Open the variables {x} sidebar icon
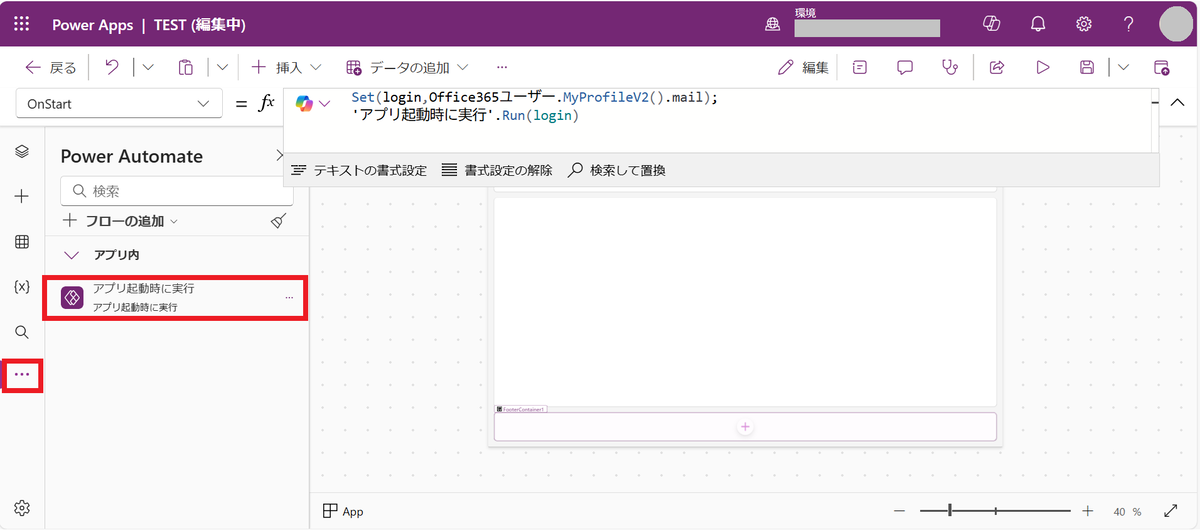1200x530 pixels. click(x=22, y=286)
